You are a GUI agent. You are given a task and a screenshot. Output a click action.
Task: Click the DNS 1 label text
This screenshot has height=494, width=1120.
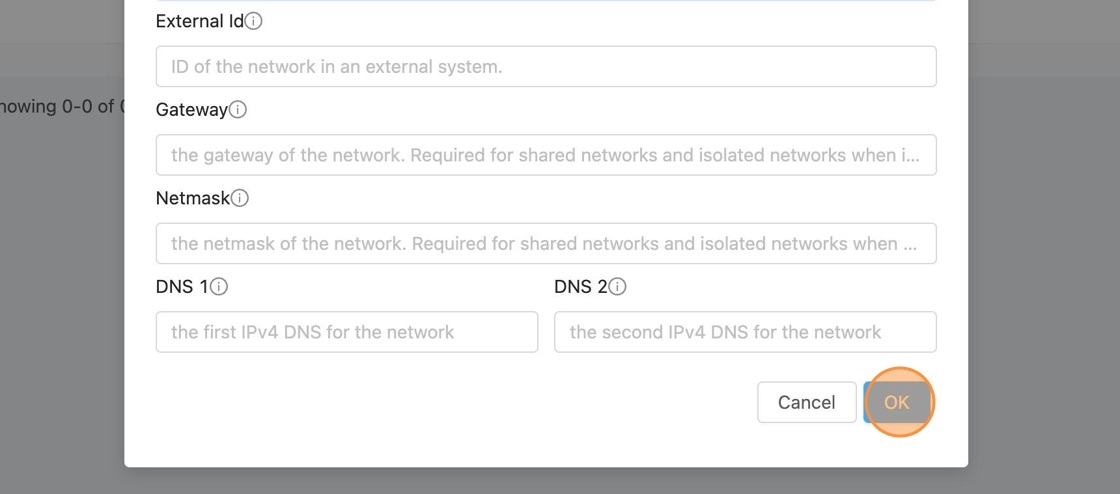182,287
